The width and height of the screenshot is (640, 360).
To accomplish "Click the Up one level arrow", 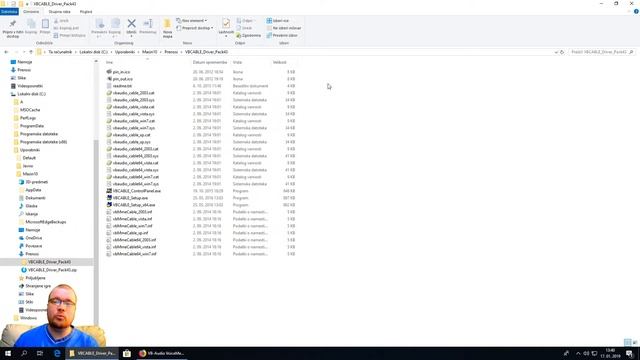I will tap(31, 52).
